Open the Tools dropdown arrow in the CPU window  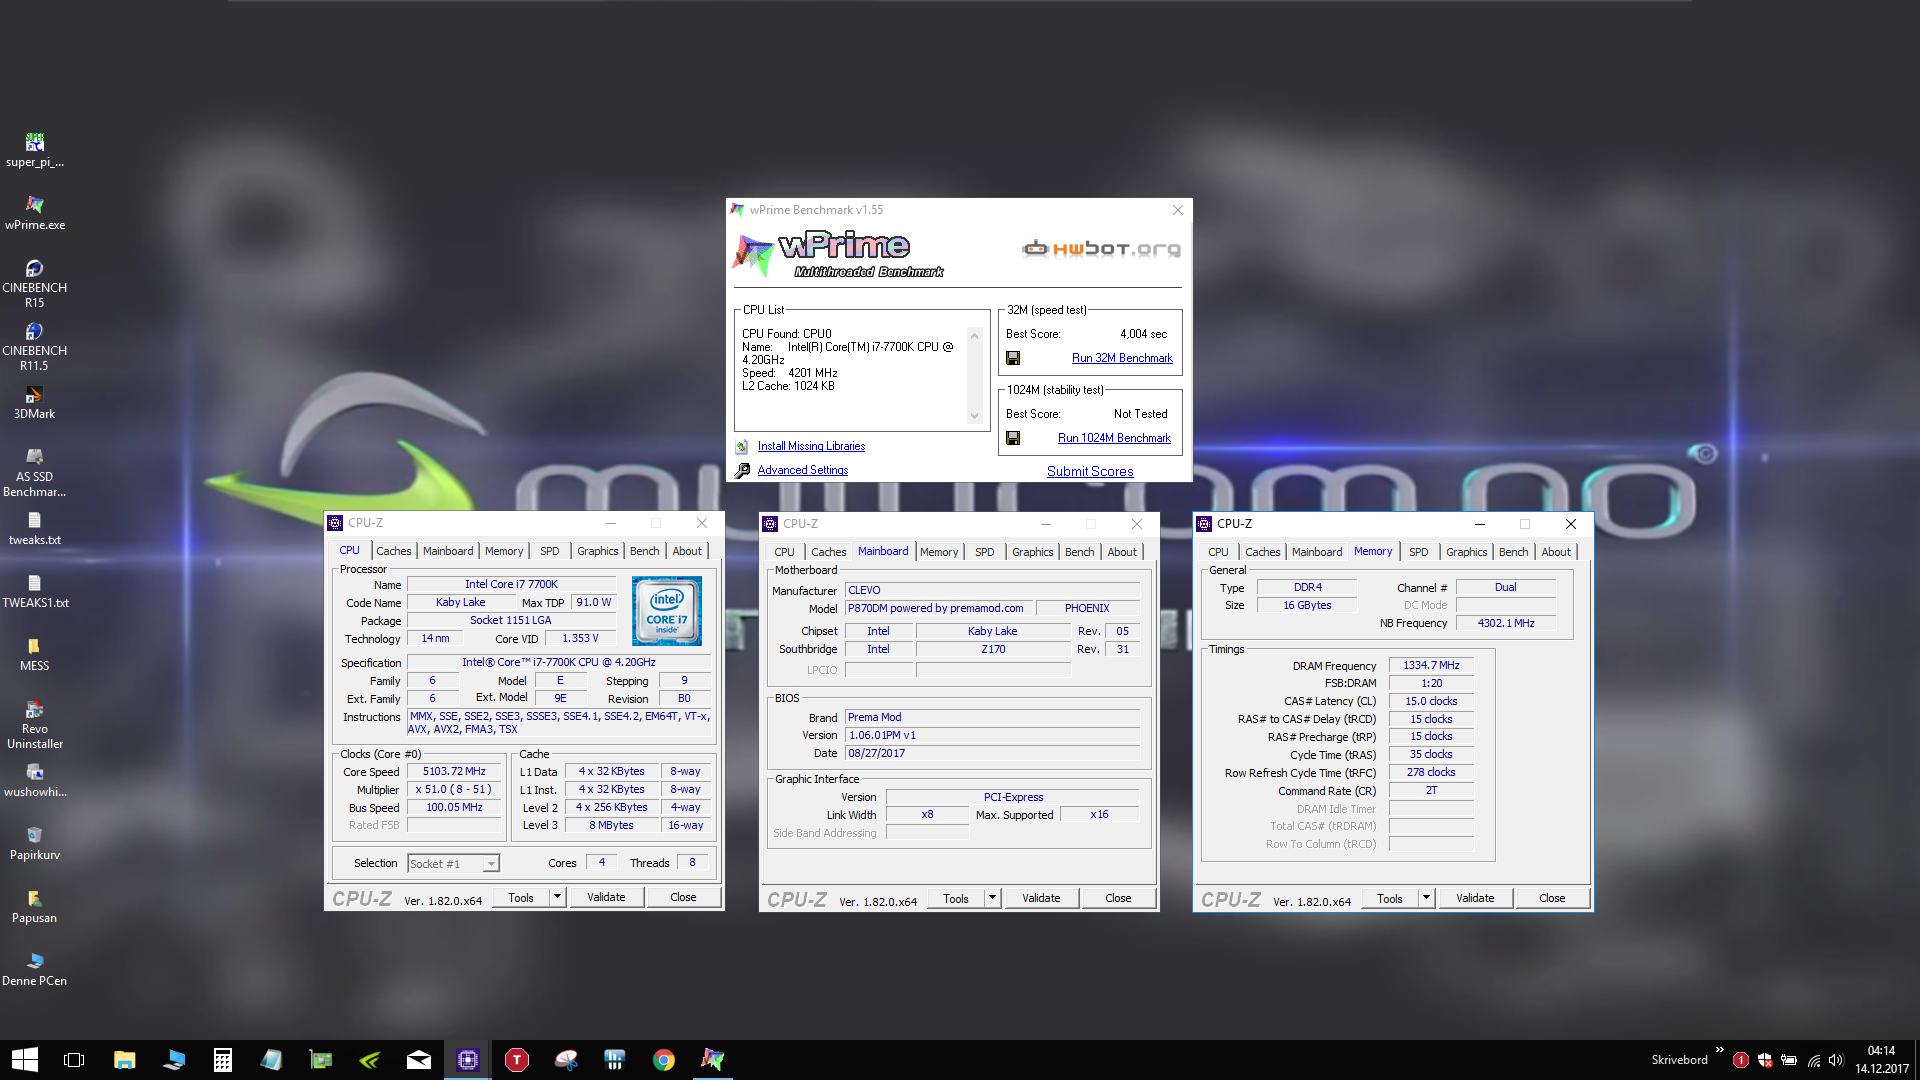(558, 897)
